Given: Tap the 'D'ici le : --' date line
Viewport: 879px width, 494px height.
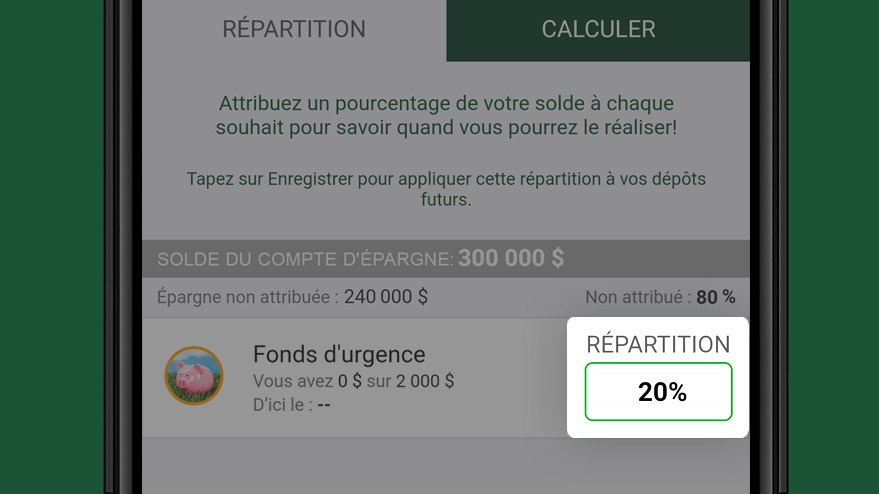Looking at the screenshot, I should [x=292, y=404].
